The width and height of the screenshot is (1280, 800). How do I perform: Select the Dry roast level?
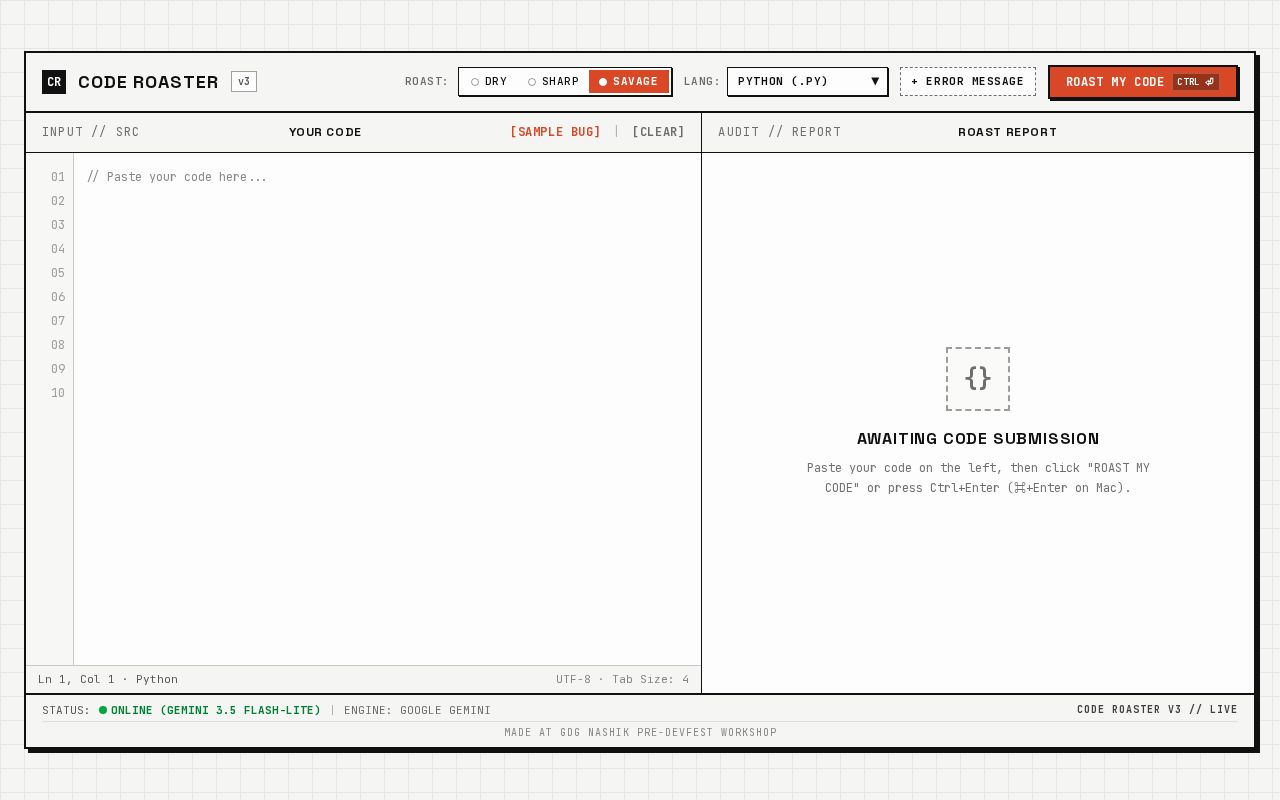(x=489, y=82)
